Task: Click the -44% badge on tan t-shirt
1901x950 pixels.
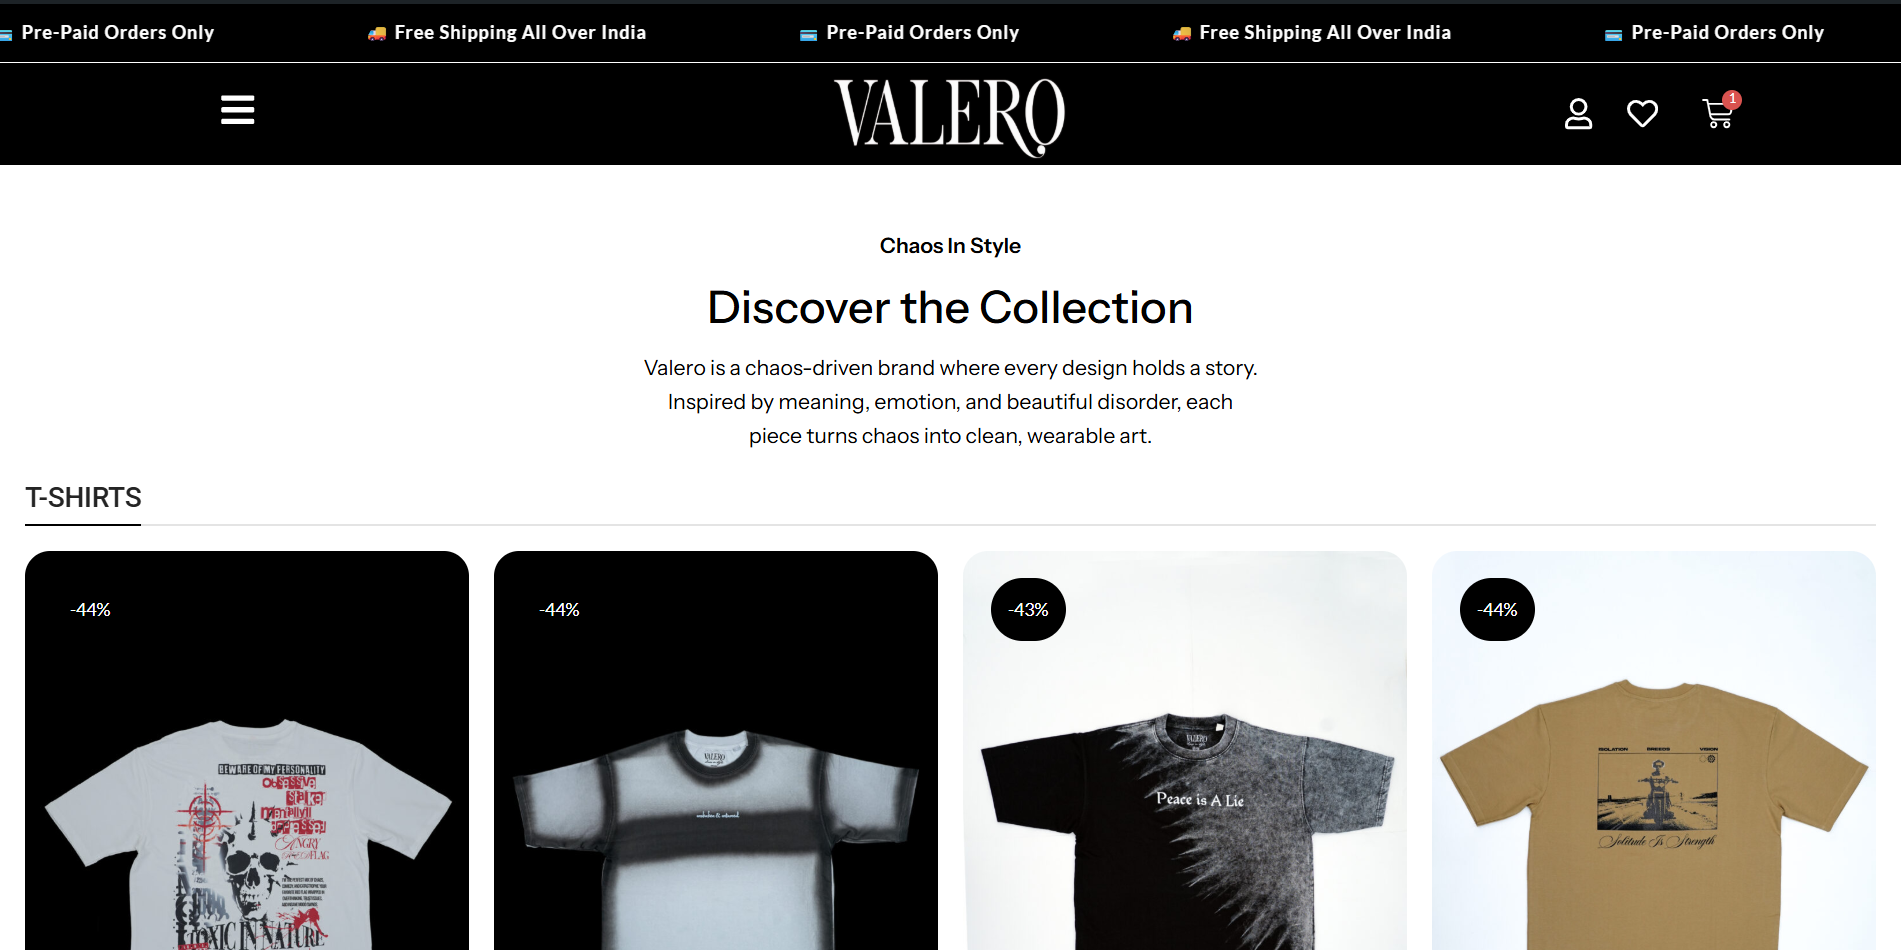Action: tap(1497, 610)
